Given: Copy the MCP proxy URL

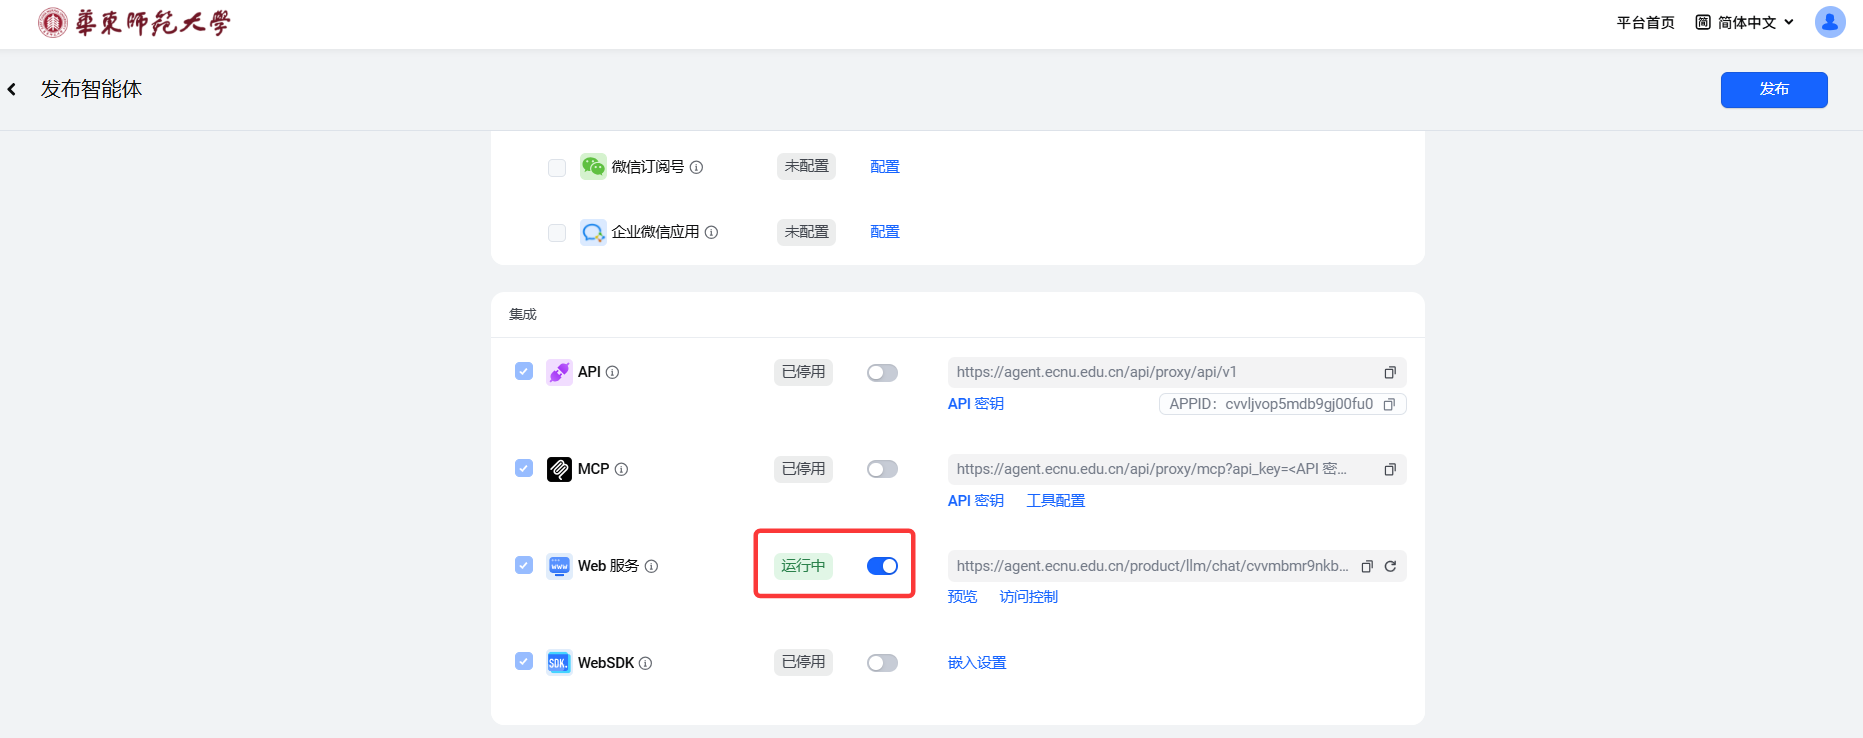Looking at the screenshot, I should (x=1389, y=470).
